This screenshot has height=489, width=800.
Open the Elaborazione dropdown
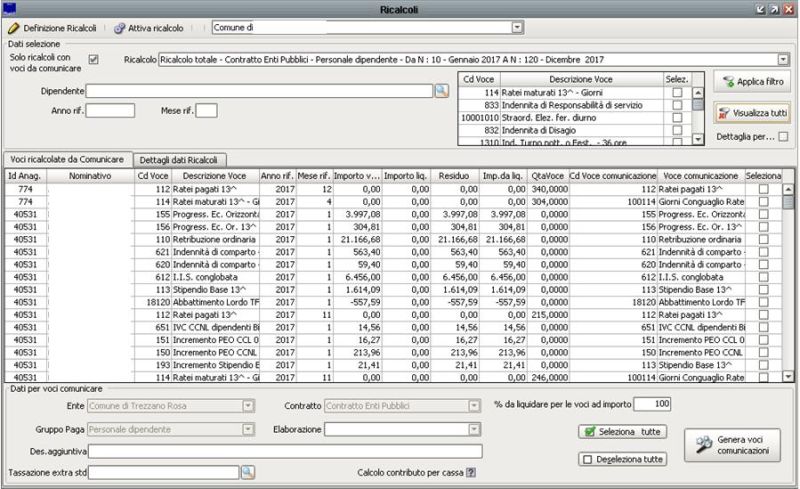pos(474,430)
